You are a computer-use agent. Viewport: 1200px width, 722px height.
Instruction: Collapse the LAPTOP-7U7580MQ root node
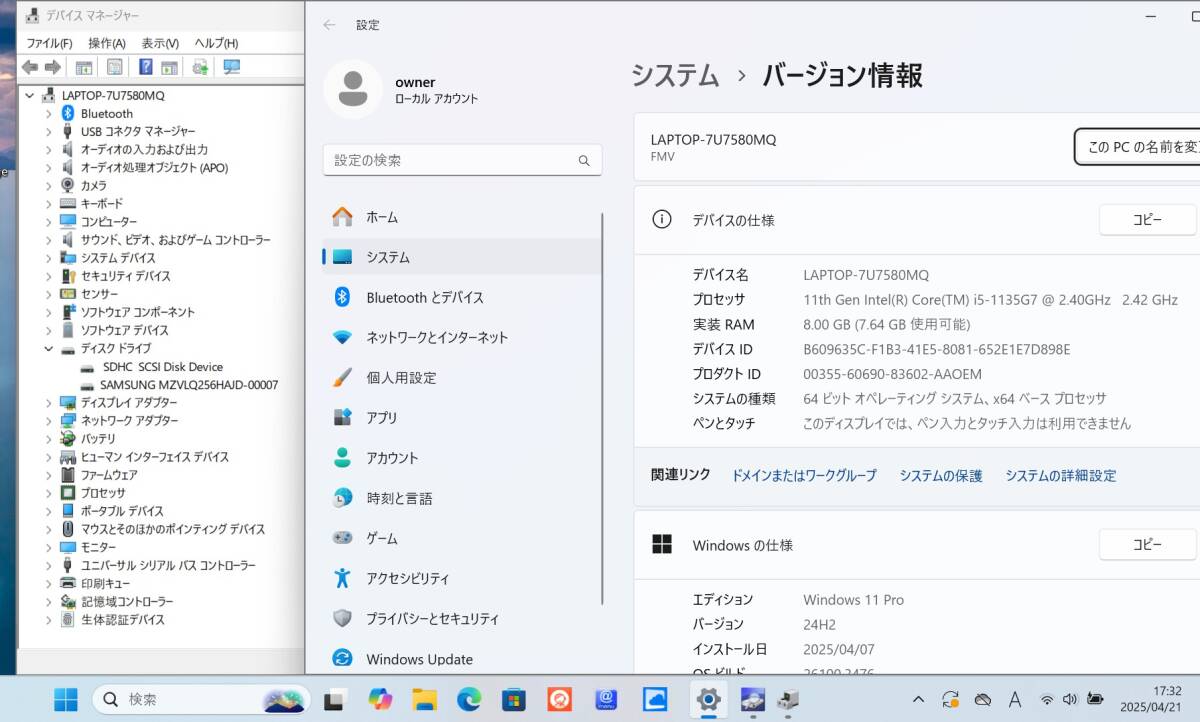coord(29,96)
